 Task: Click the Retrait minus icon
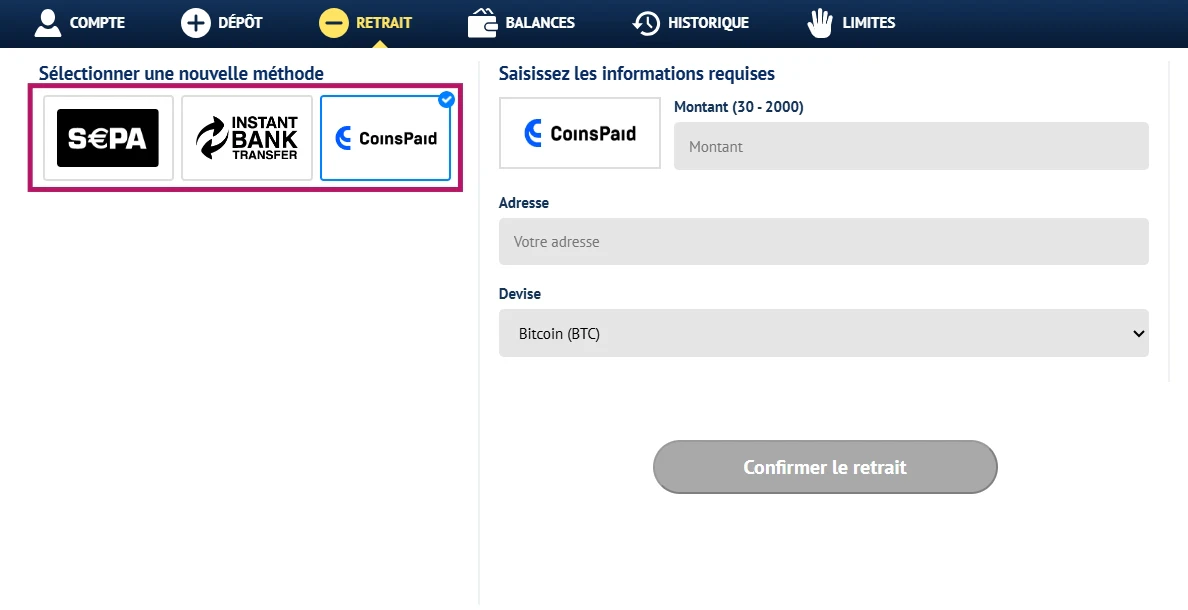coord(333,23)
